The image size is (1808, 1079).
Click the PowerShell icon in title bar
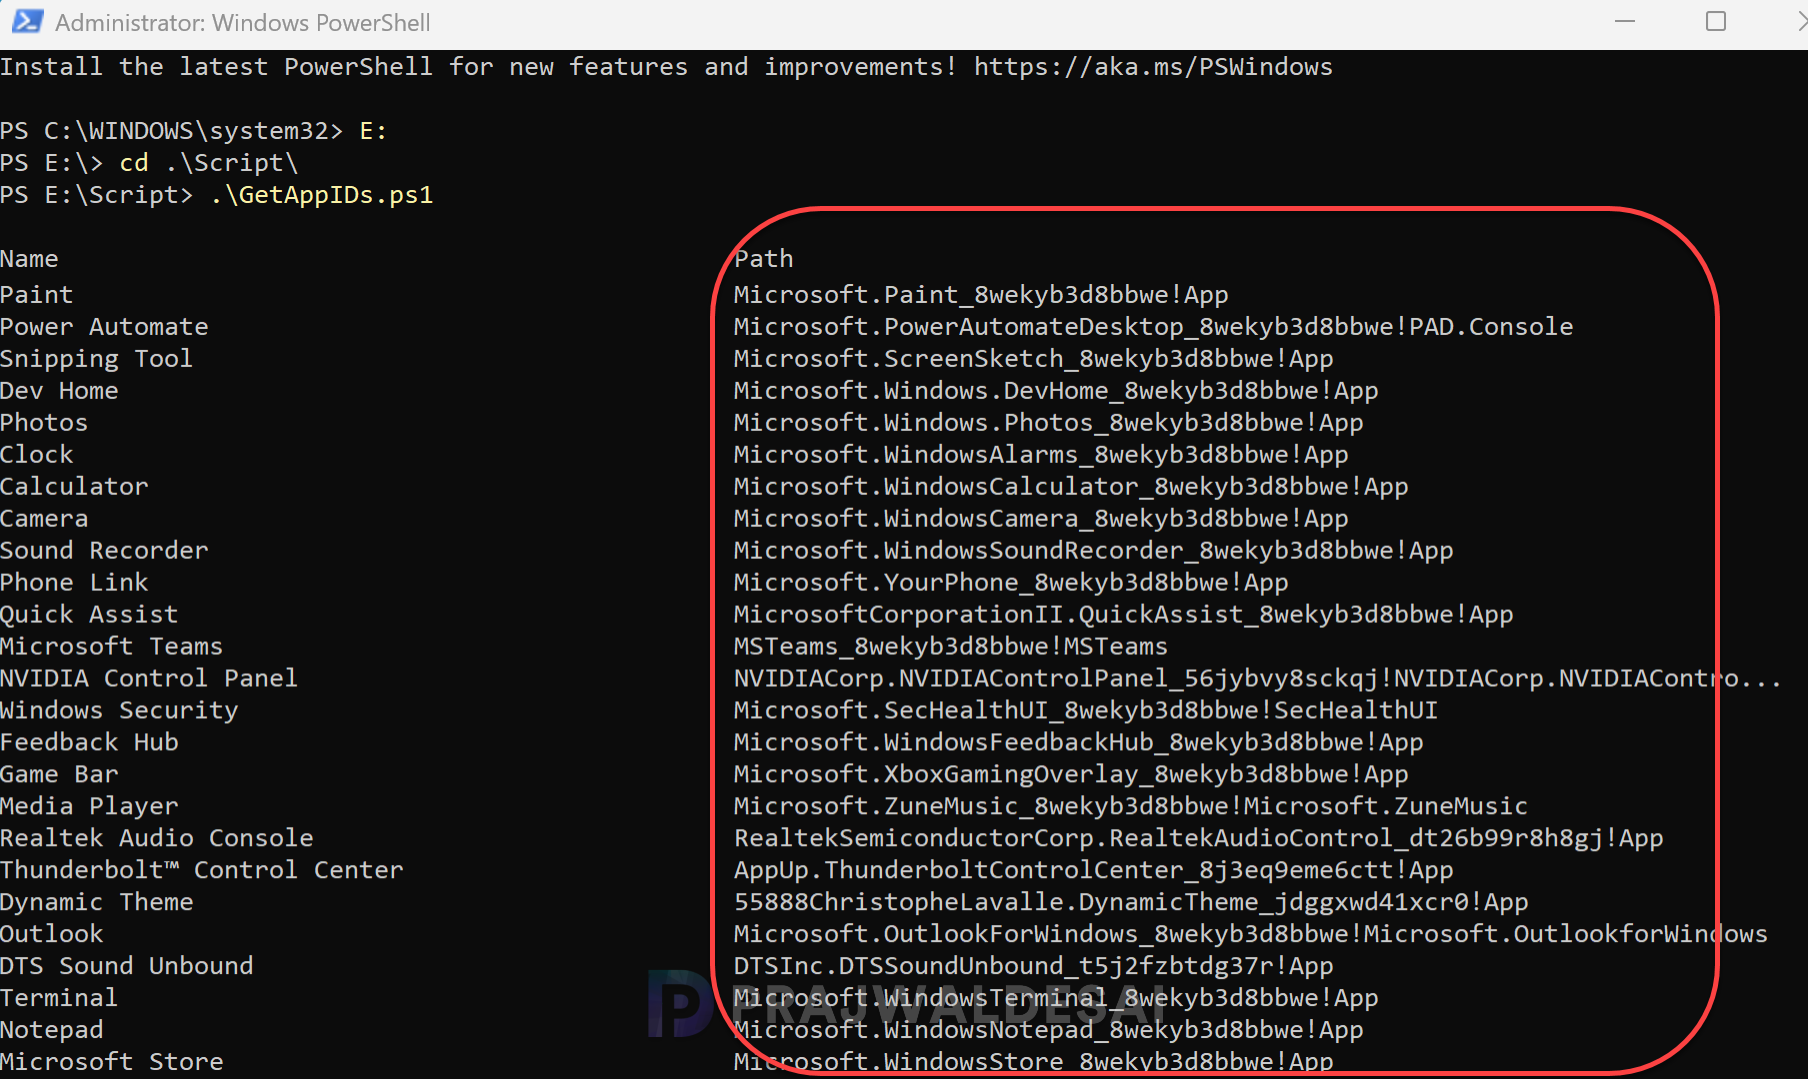pyautogui.click(x=27, y=22)
